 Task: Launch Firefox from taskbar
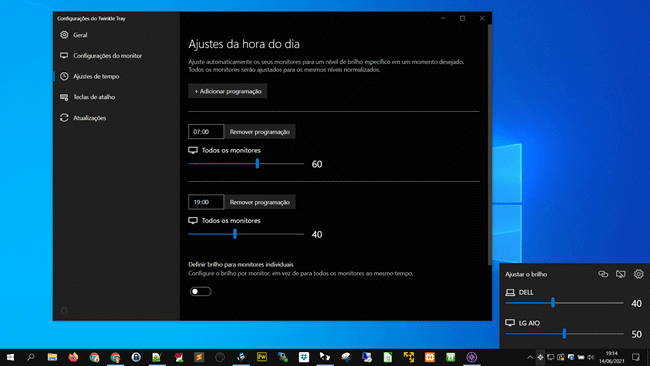tap(73, 357)
